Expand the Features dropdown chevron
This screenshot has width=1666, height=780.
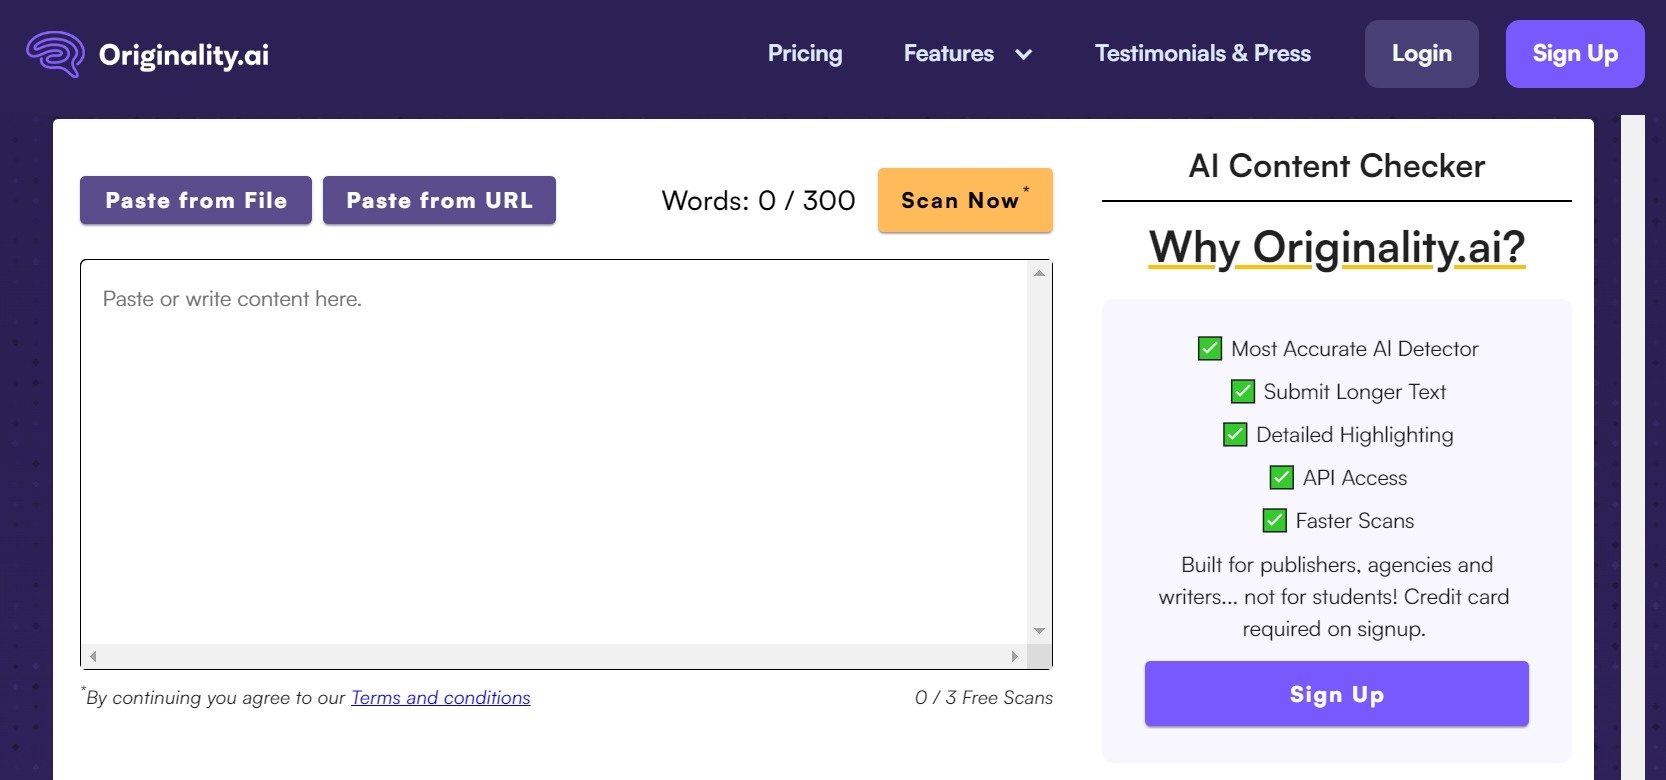[1023, 55]
